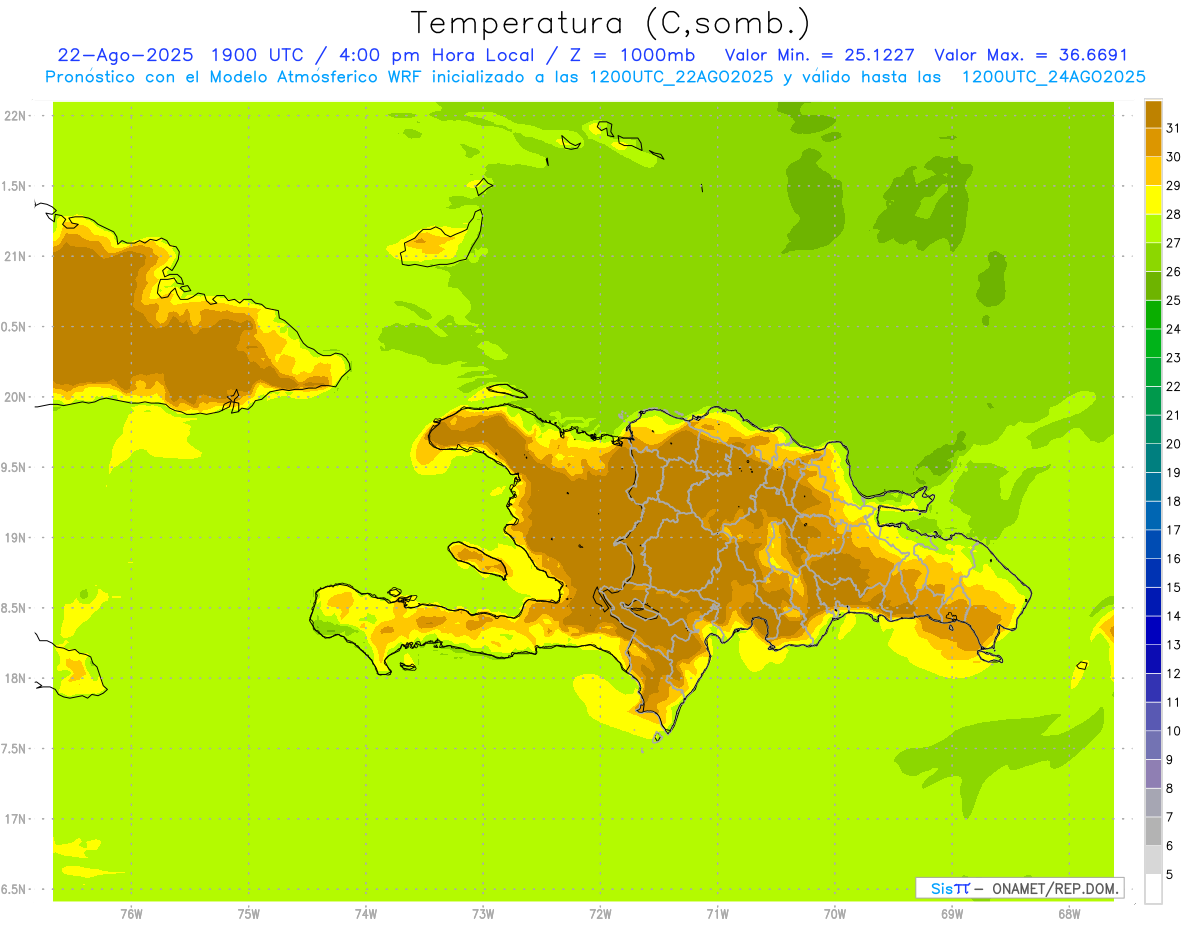This screenshot has height=927, width=1200.
Task: Click the "19N" latitude label
Action: coord(14,538)
